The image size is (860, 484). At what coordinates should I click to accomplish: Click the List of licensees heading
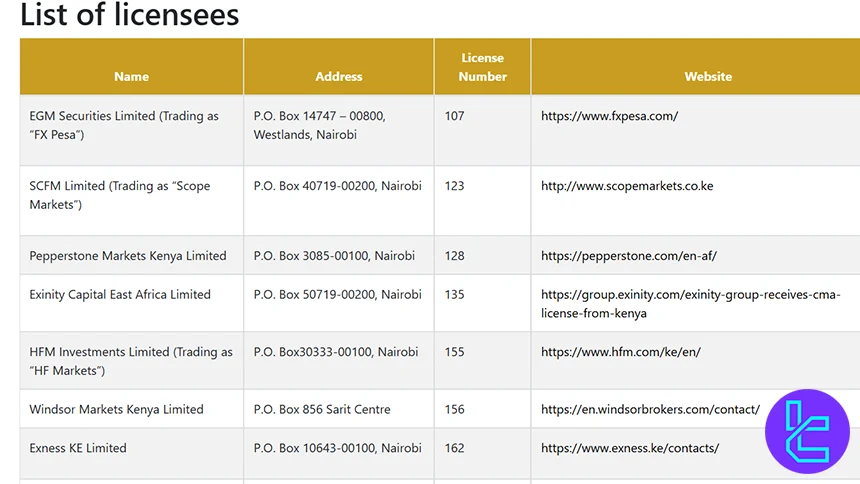coord(130,15)
